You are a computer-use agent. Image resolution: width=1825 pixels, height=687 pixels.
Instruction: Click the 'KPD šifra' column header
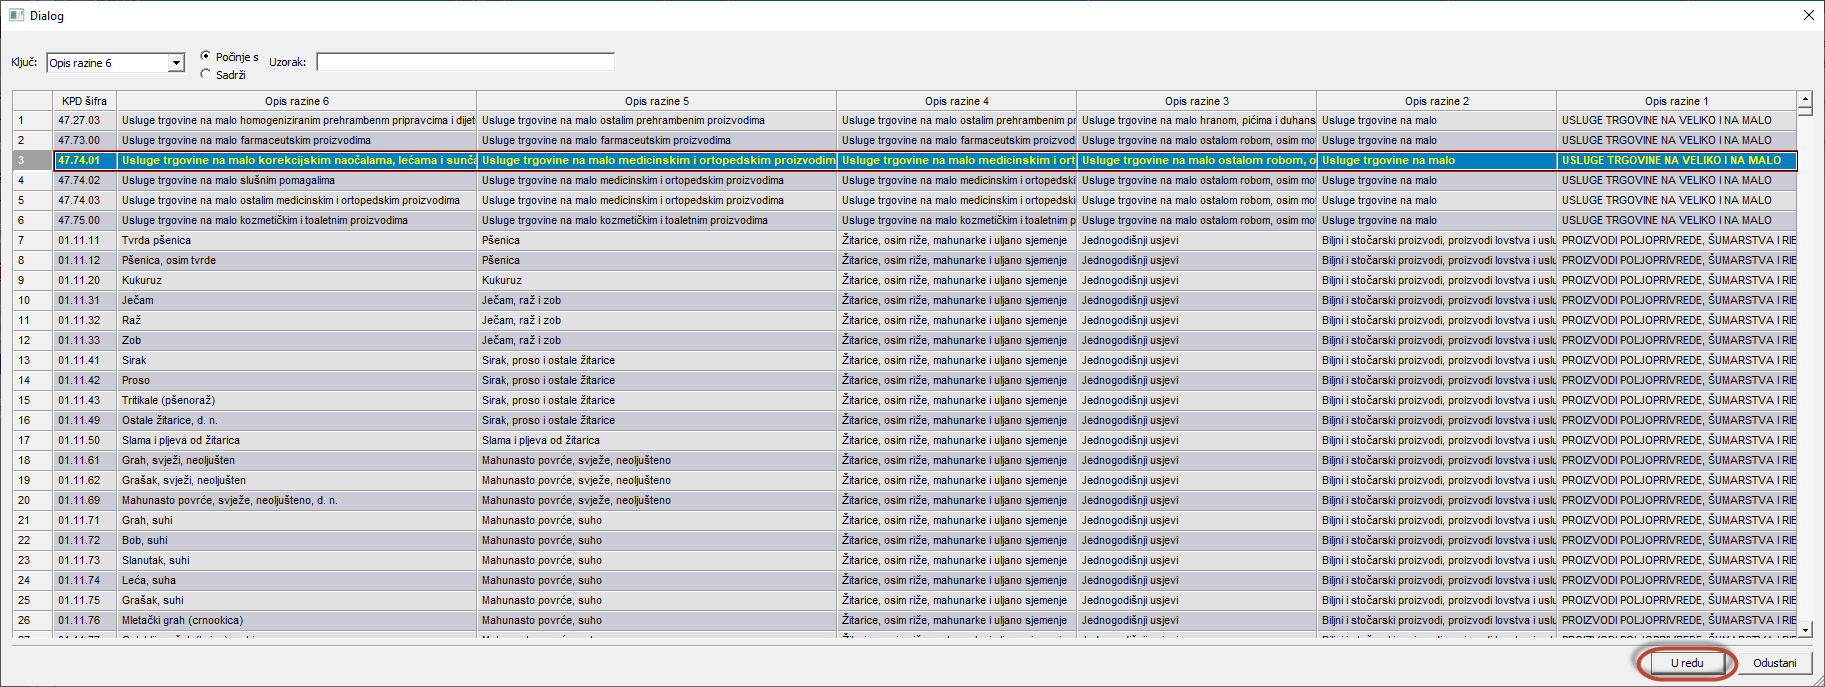(x=84, y=101)
